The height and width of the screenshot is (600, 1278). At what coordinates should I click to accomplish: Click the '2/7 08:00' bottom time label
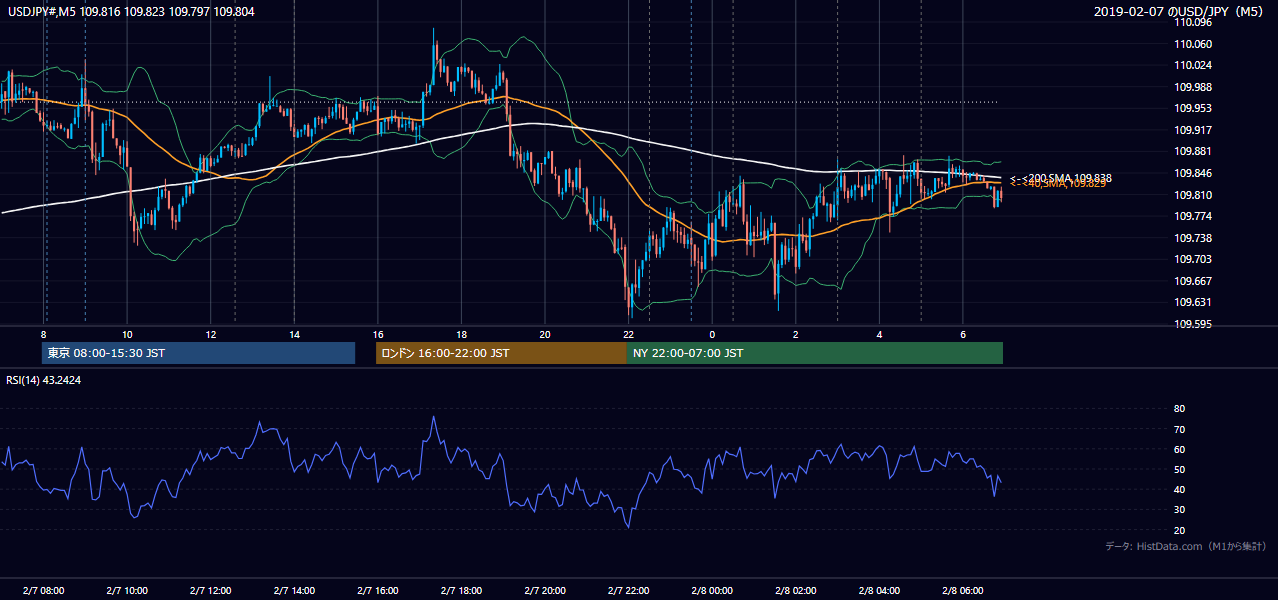point(43,591)
